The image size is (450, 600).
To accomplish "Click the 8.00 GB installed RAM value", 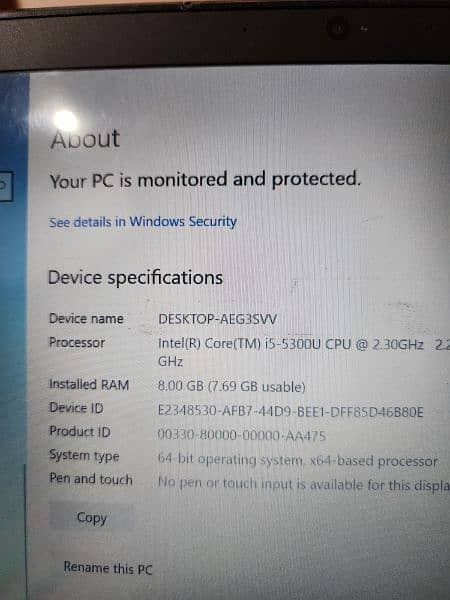I will 232,386.
